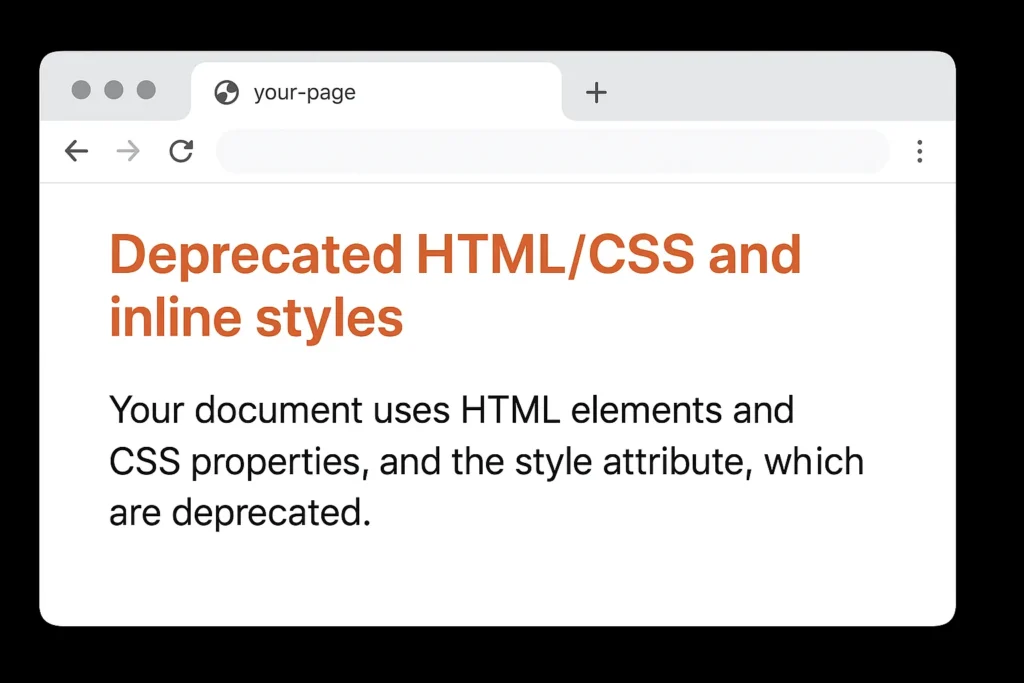The image size is (1024, 683).
Task: Click the middle gray window dot
Action: pyautogui.click(x=114, y=89)
